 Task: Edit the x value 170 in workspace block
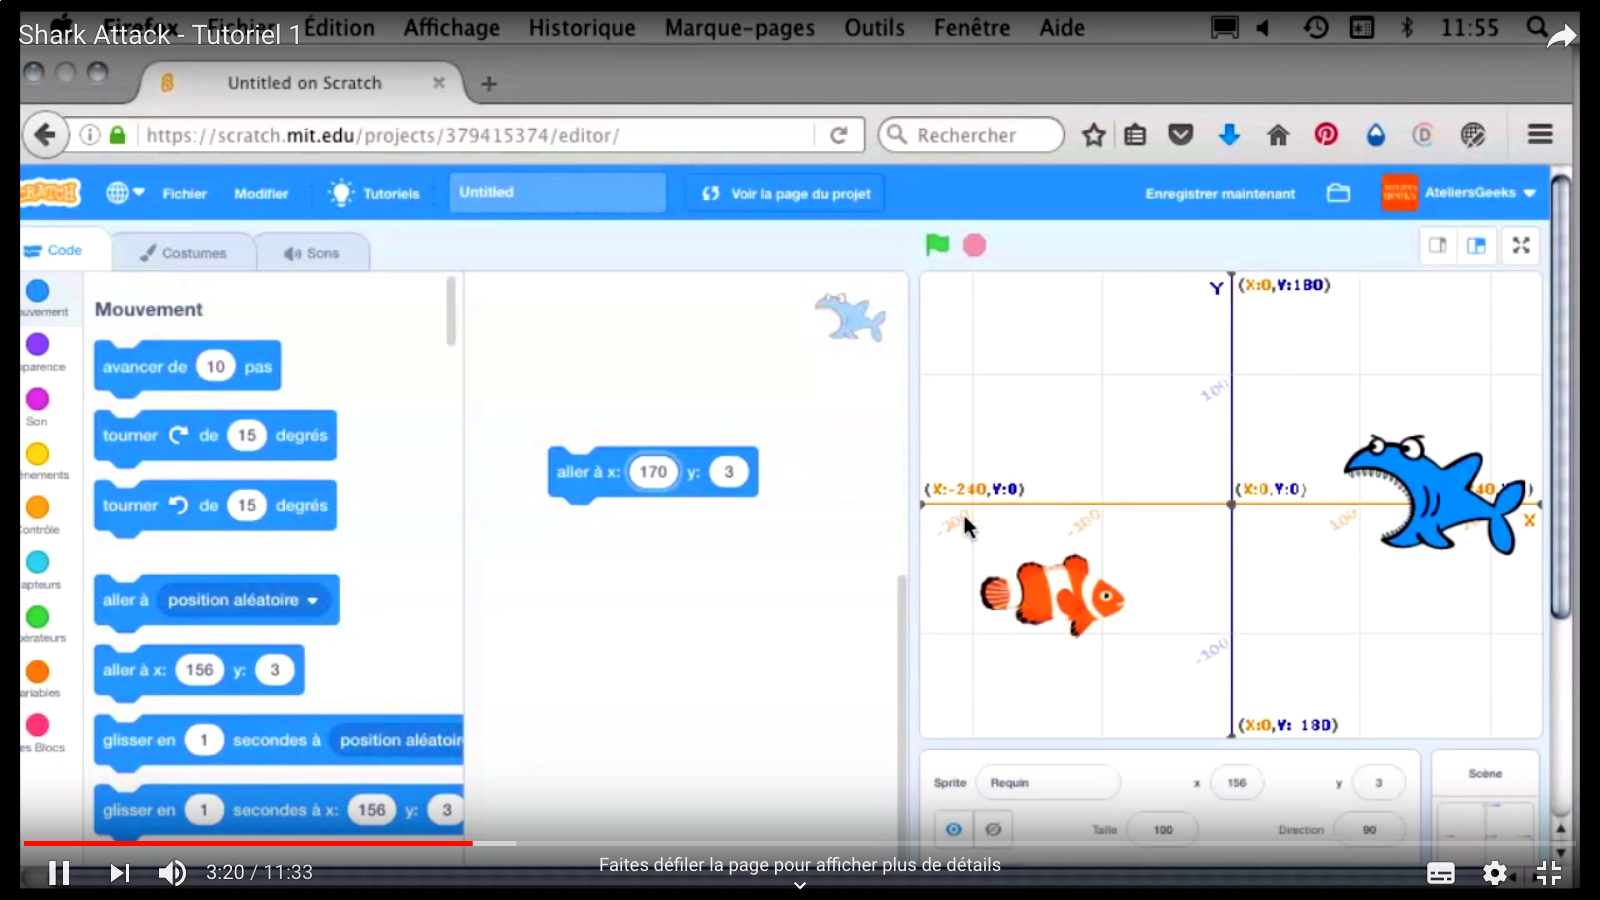pyautogui.click(x=653, y=472)
